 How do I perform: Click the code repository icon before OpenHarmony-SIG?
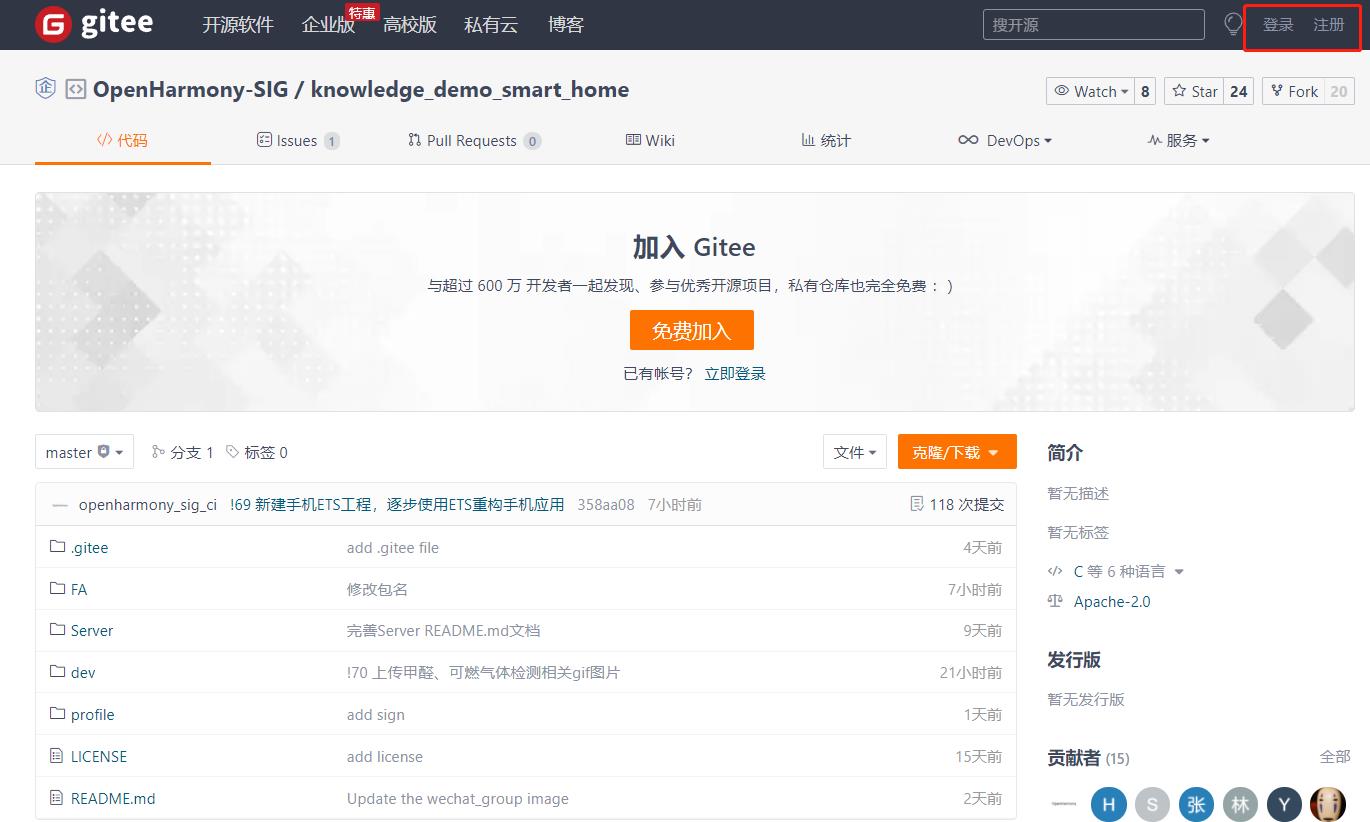[75, 89]
